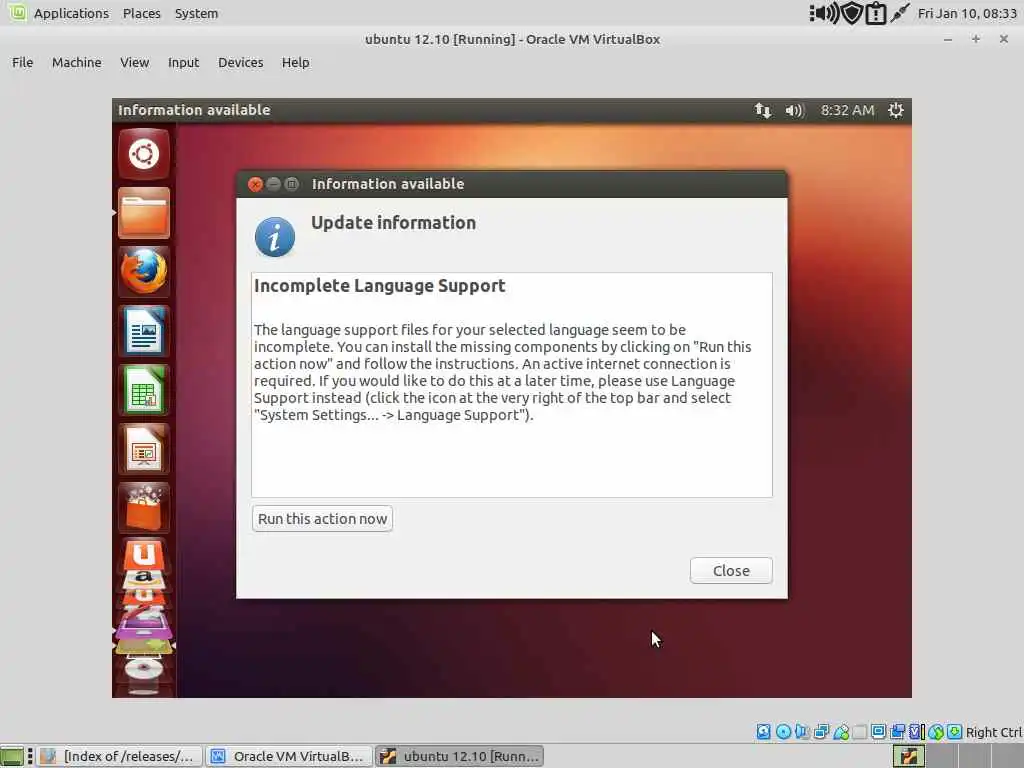Open the Ubuntu One launcher icon
This screenshot has height=768, width=1024.
(144, 555)
